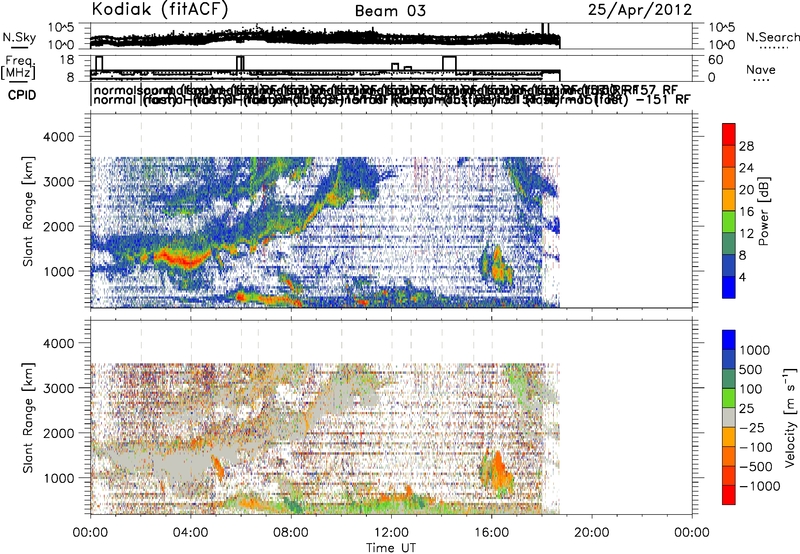
Task: Click the light green segment of Power color bar
Action: [x=729, y=222]
